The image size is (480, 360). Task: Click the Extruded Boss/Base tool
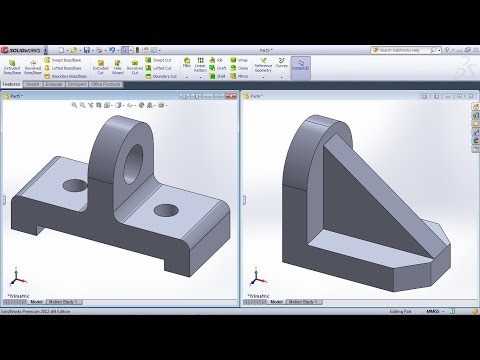pyautogui.click(x=12, y=67)
